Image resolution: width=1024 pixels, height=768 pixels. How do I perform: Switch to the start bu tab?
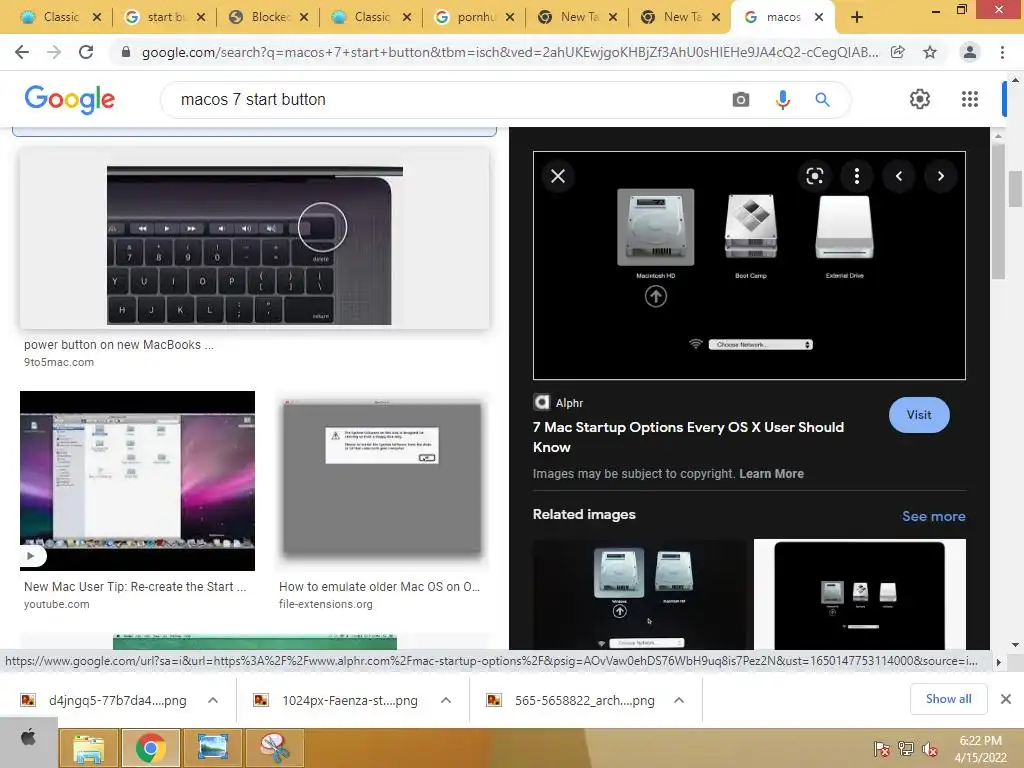click(x=156, y=17)
